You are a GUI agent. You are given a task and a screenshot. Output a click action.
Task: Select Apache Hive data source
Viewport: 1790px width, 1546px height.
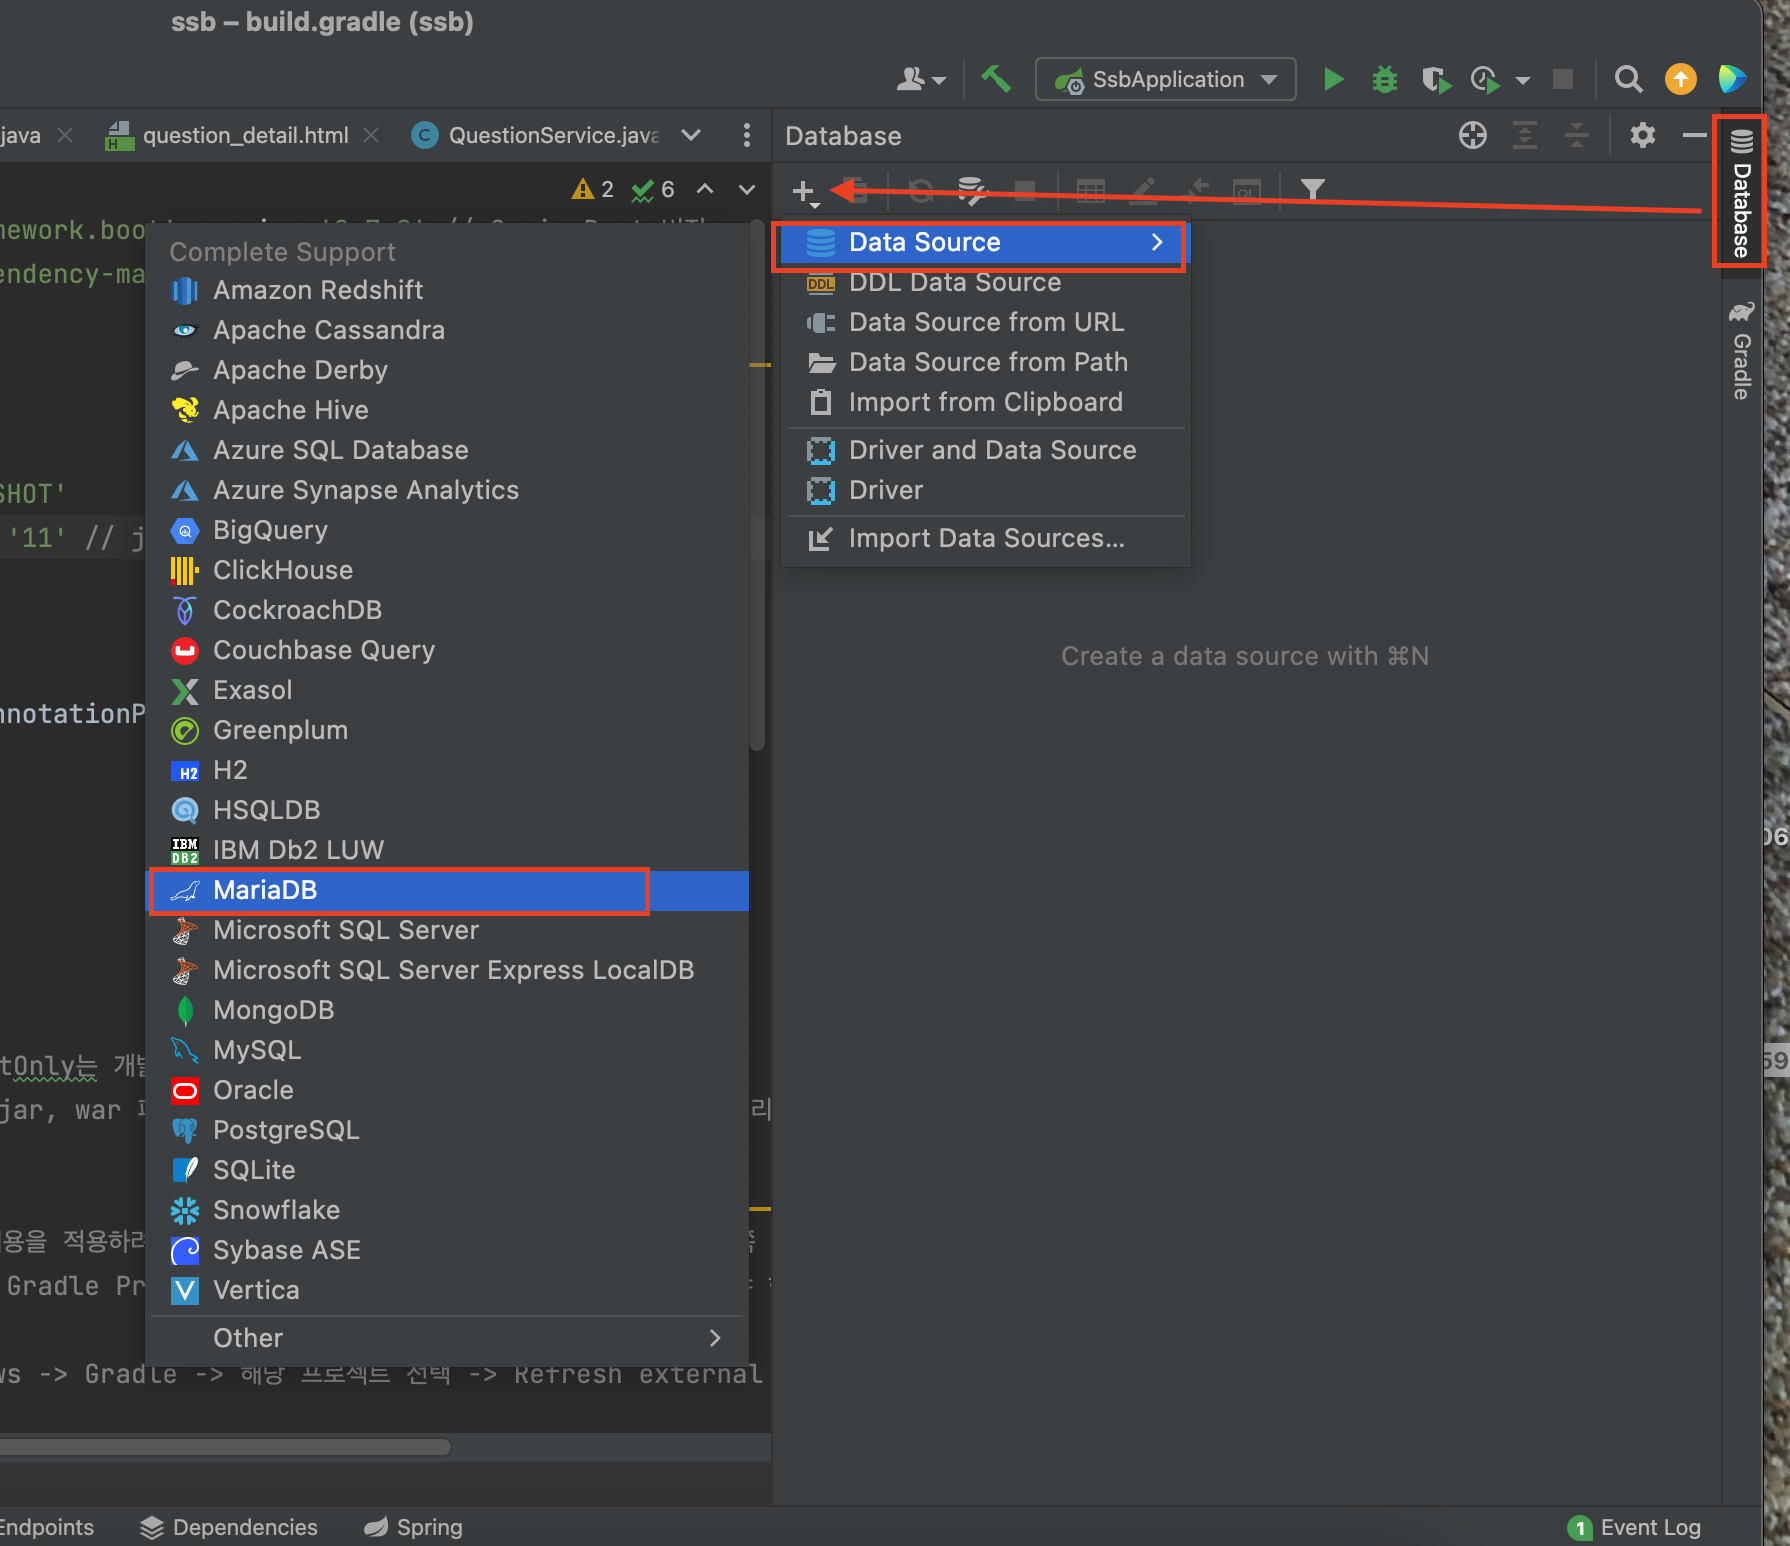[x=448, y=410]
